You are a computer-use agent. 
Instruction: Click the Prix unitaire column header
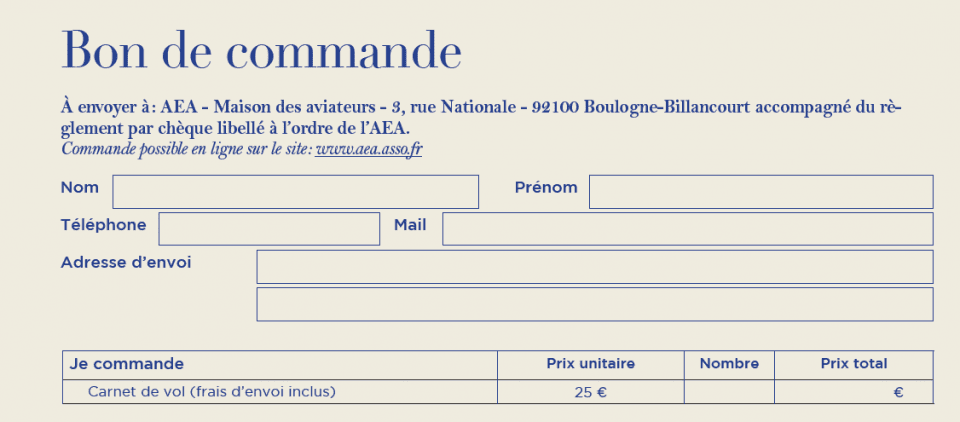pos(591,364)
